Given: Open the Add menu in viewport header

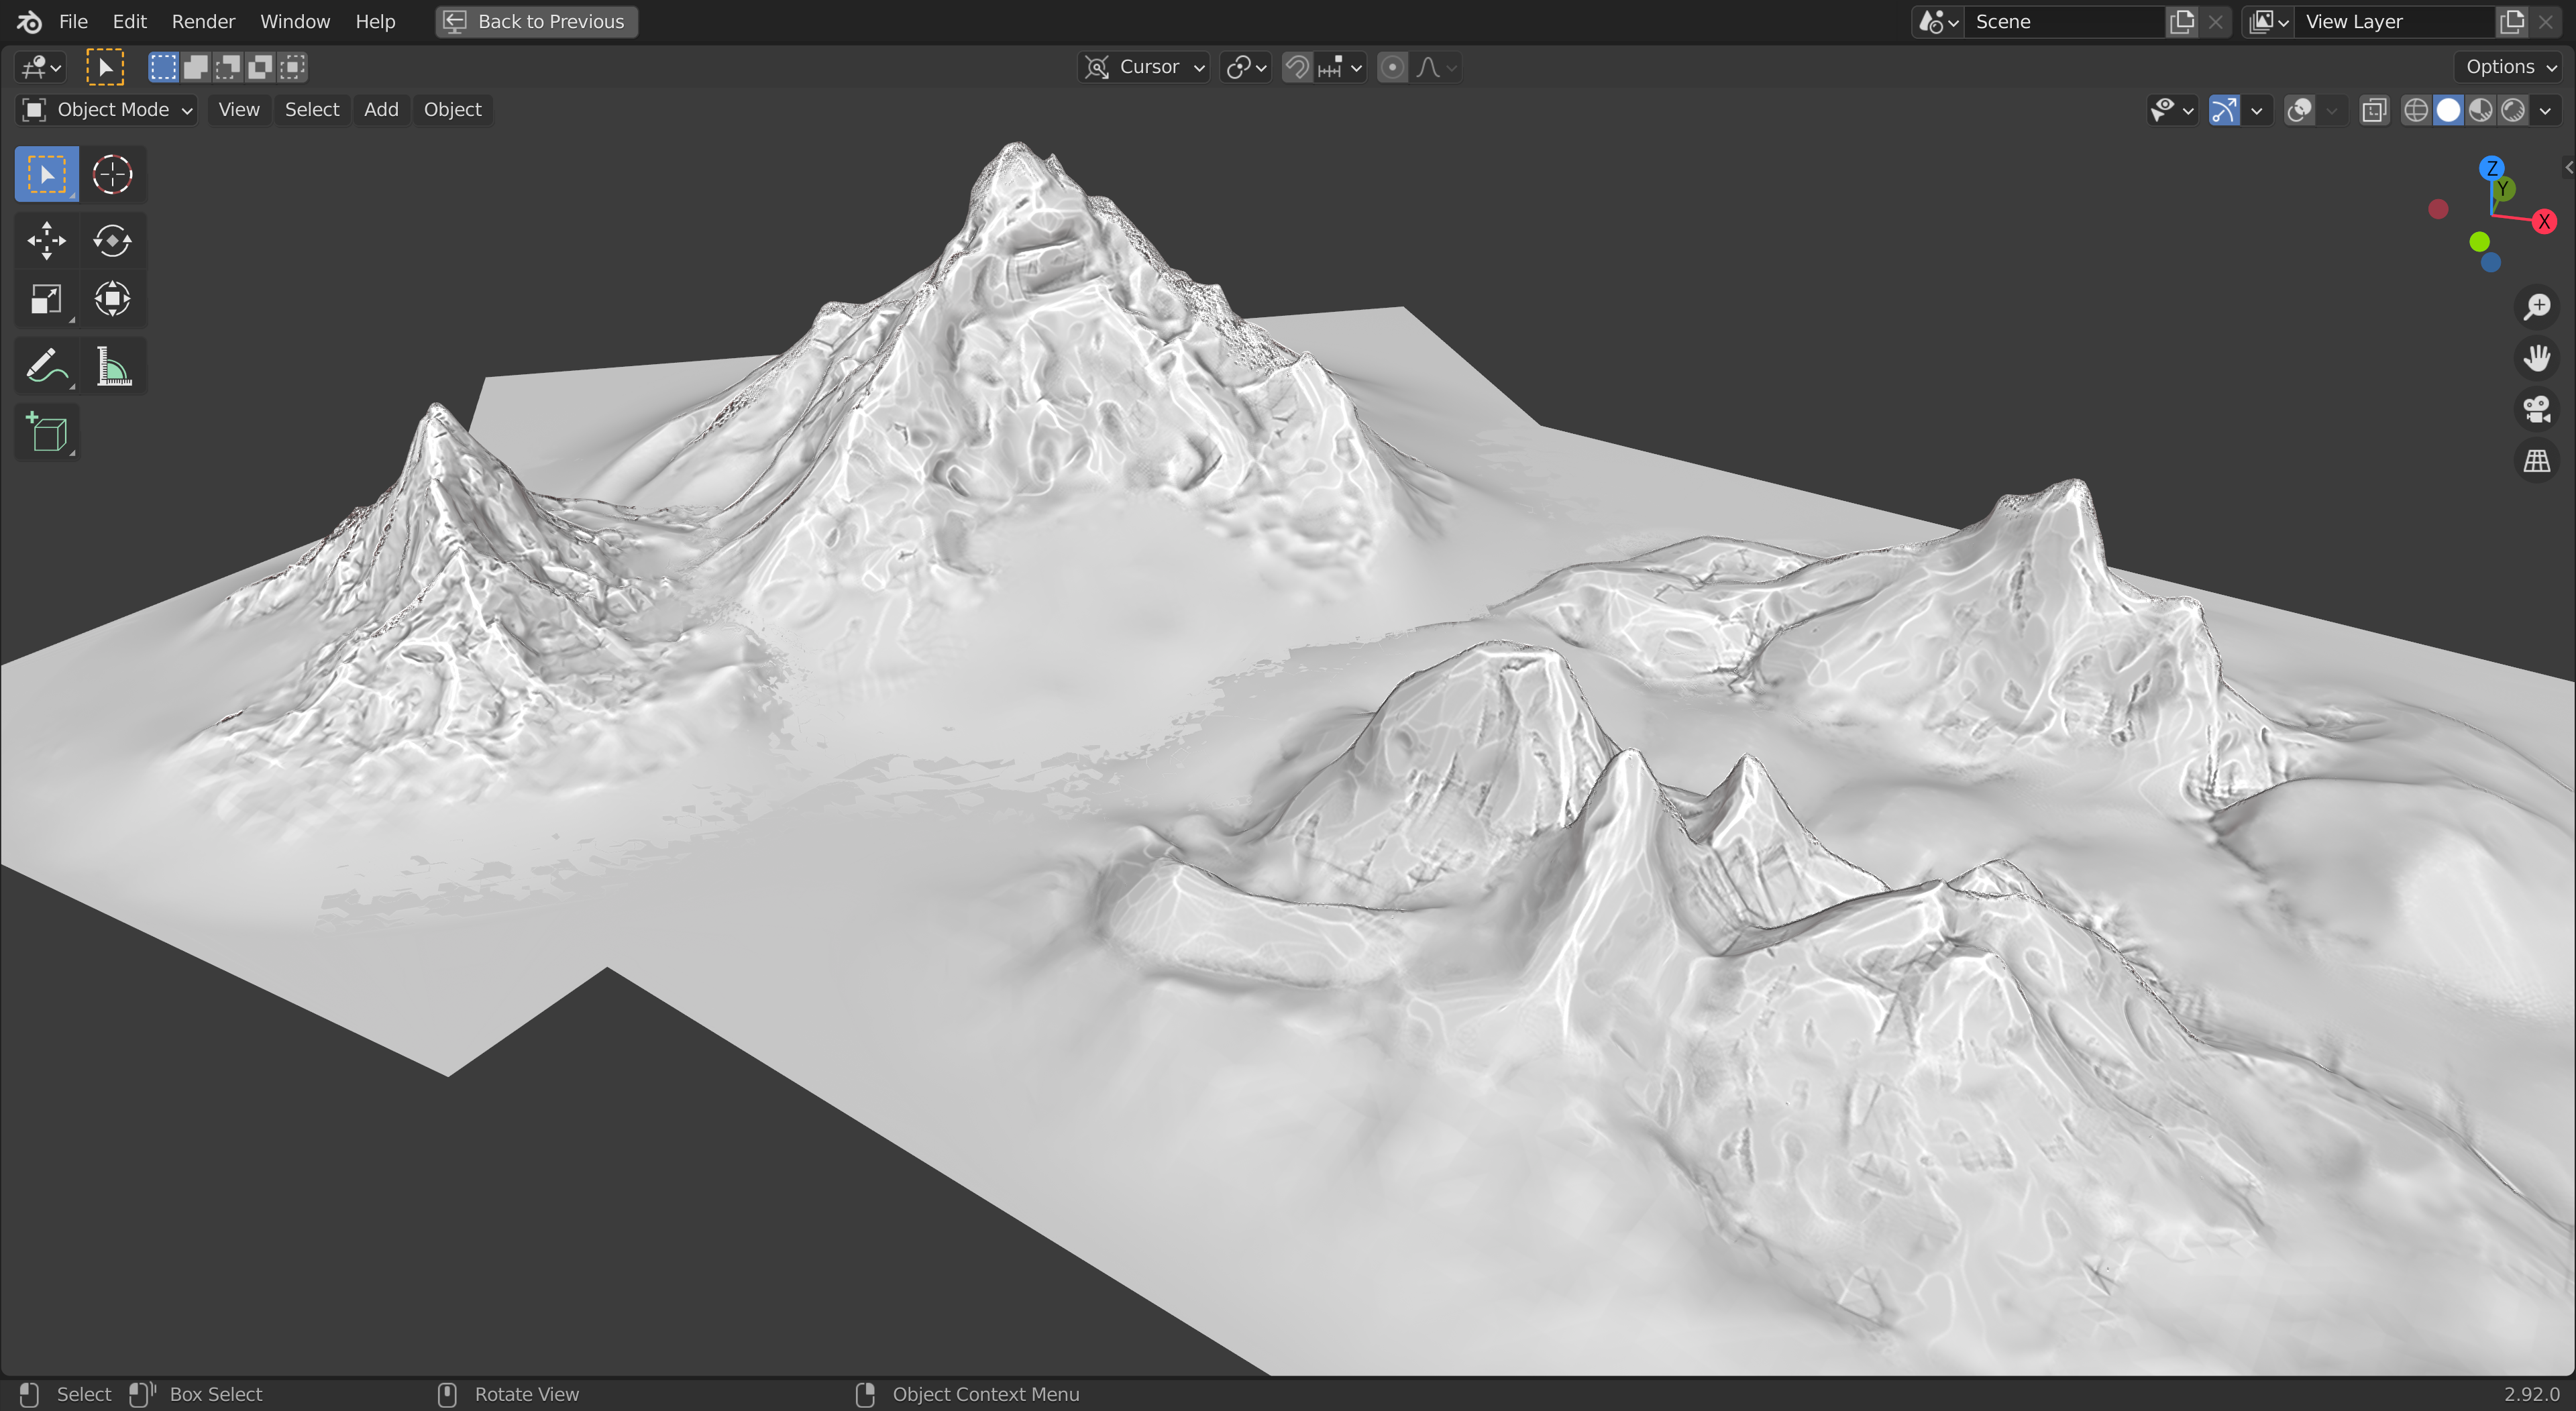Looking at the screenshot, I should point(381,110).
